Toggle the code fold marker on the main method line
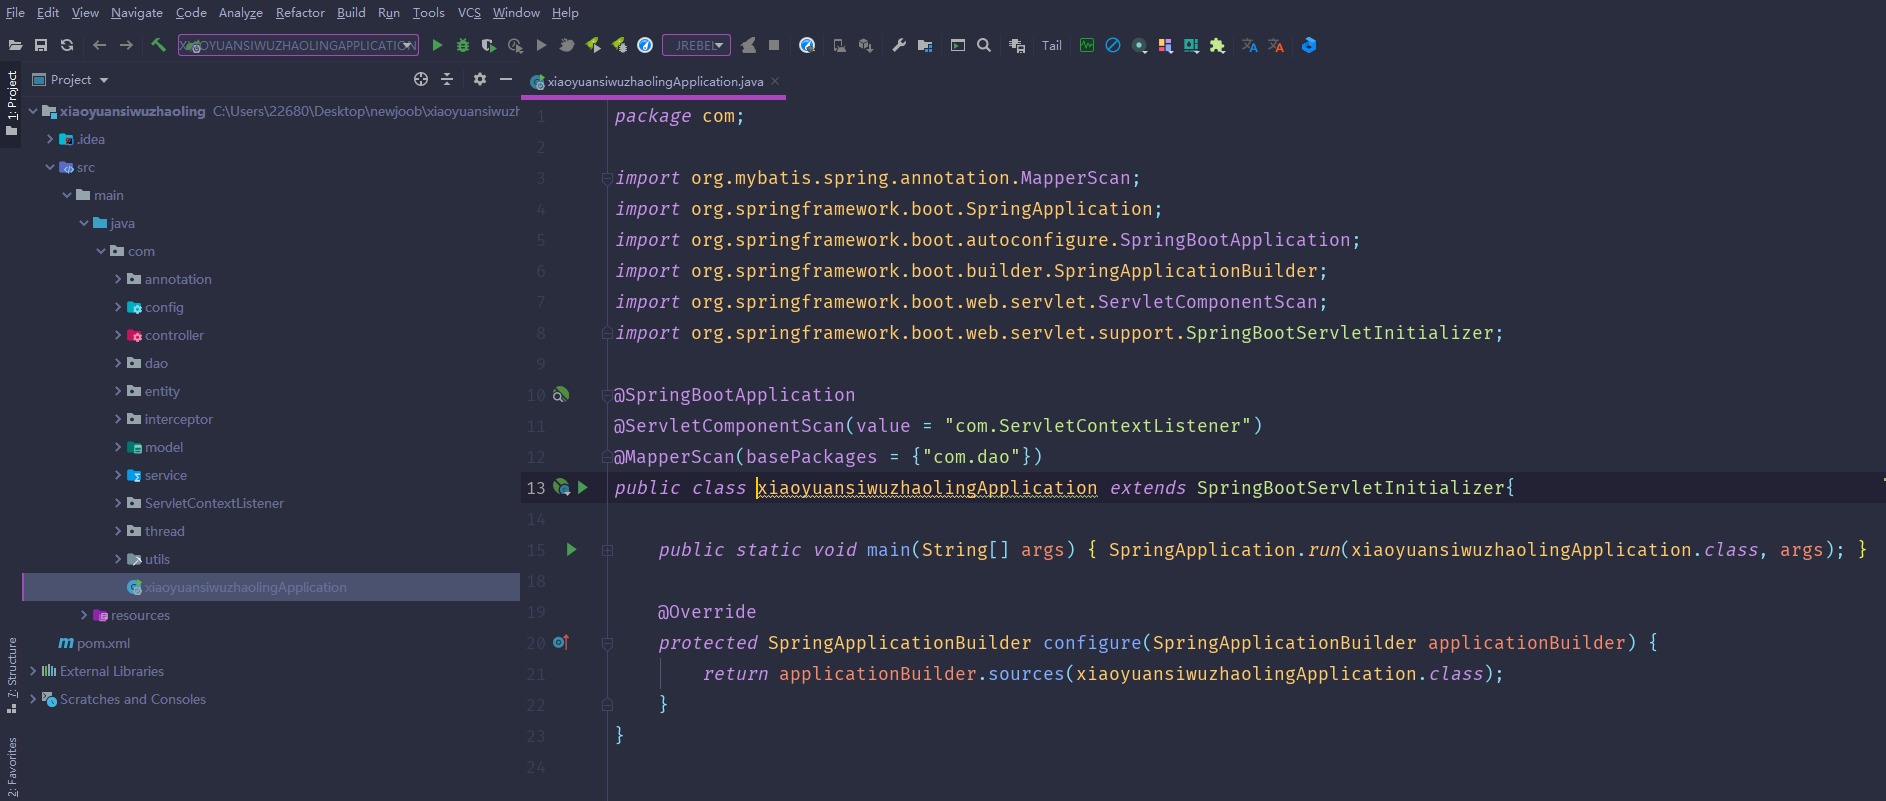Image resolution: width=1886 pixels, height=801 pixels. coord(607,550)
